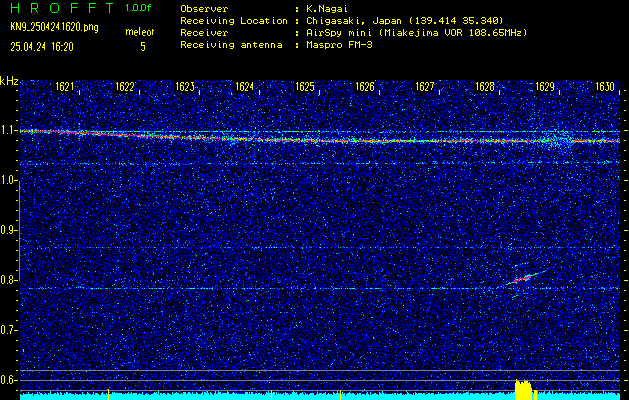Image resolution: width=629 pixels, height=400 pixels.
Task: Click the fuzzy burst near 1629 on carrier line
Action: pyautogui.click(x=557, y=141)
